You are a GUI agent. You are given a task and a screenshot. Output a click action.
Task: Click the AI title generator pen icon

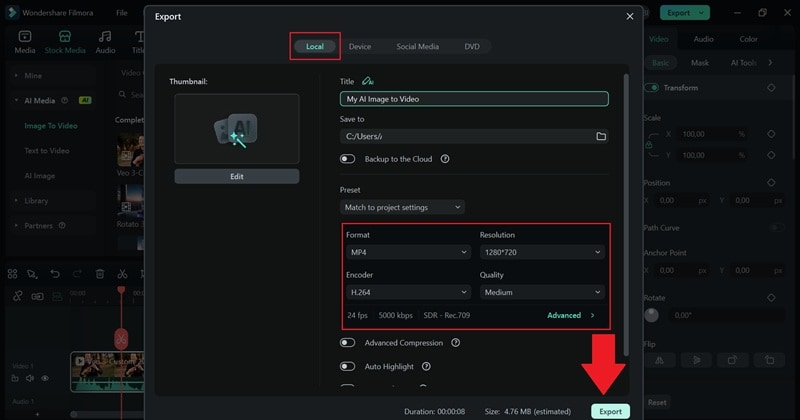click(x=367, y=81)
